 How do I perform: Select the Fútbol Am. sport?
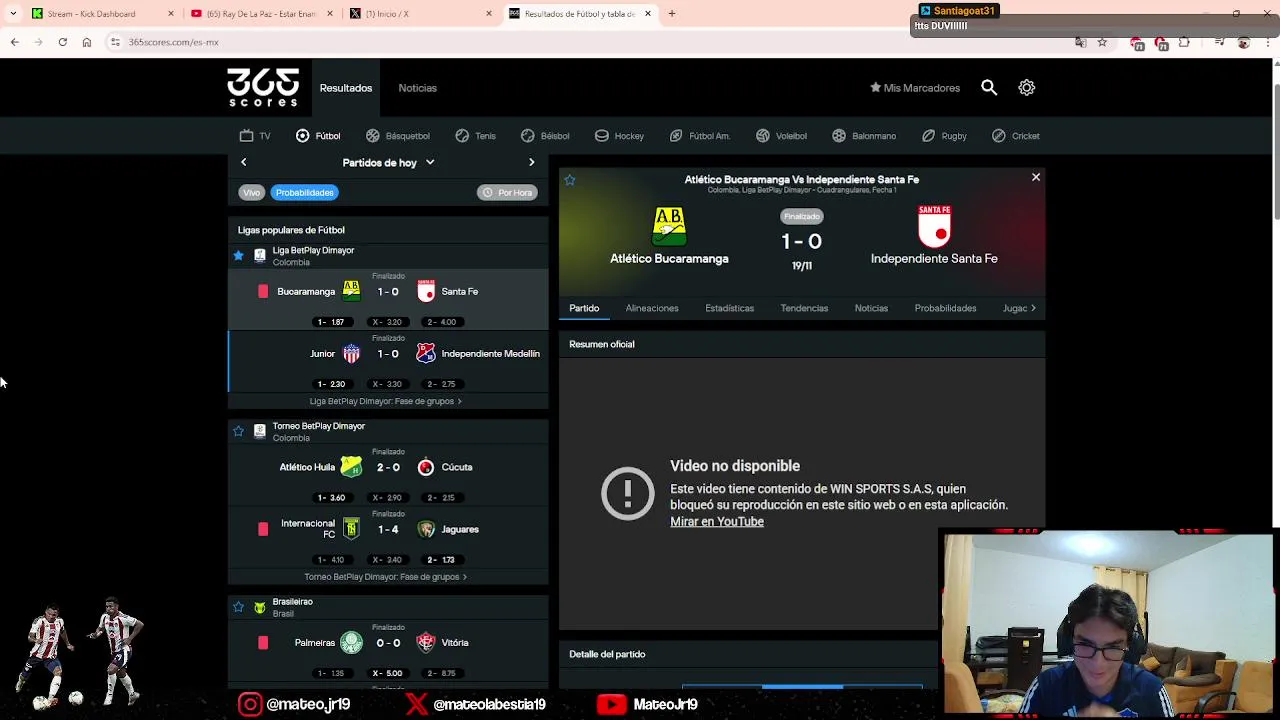coord(700,136)
